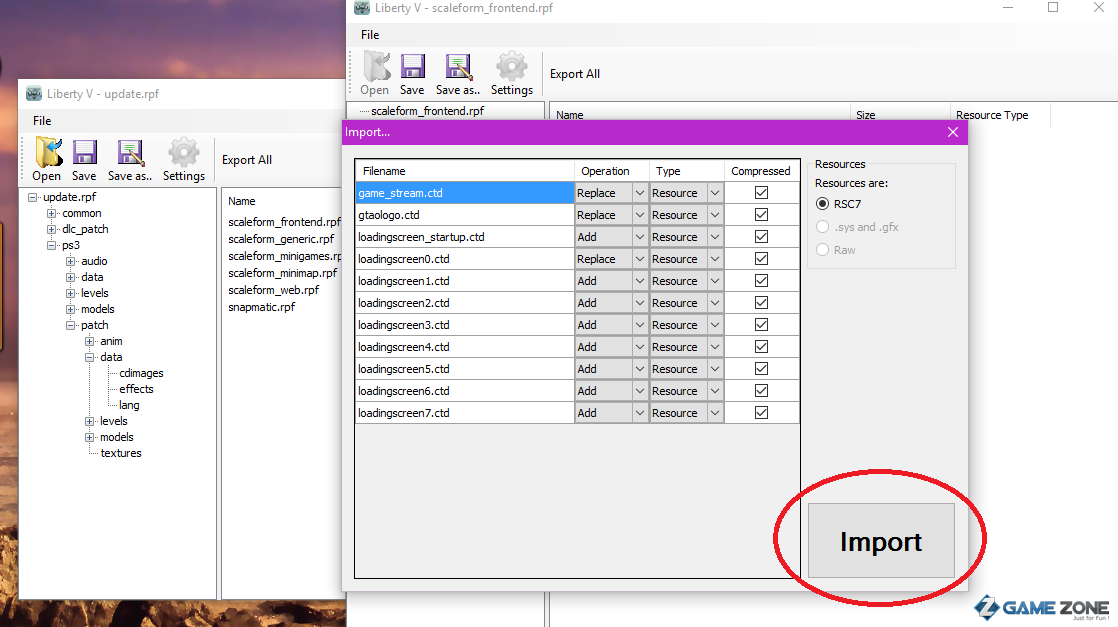Click Save icon in update.rpf window

click(x=84, y=152)
